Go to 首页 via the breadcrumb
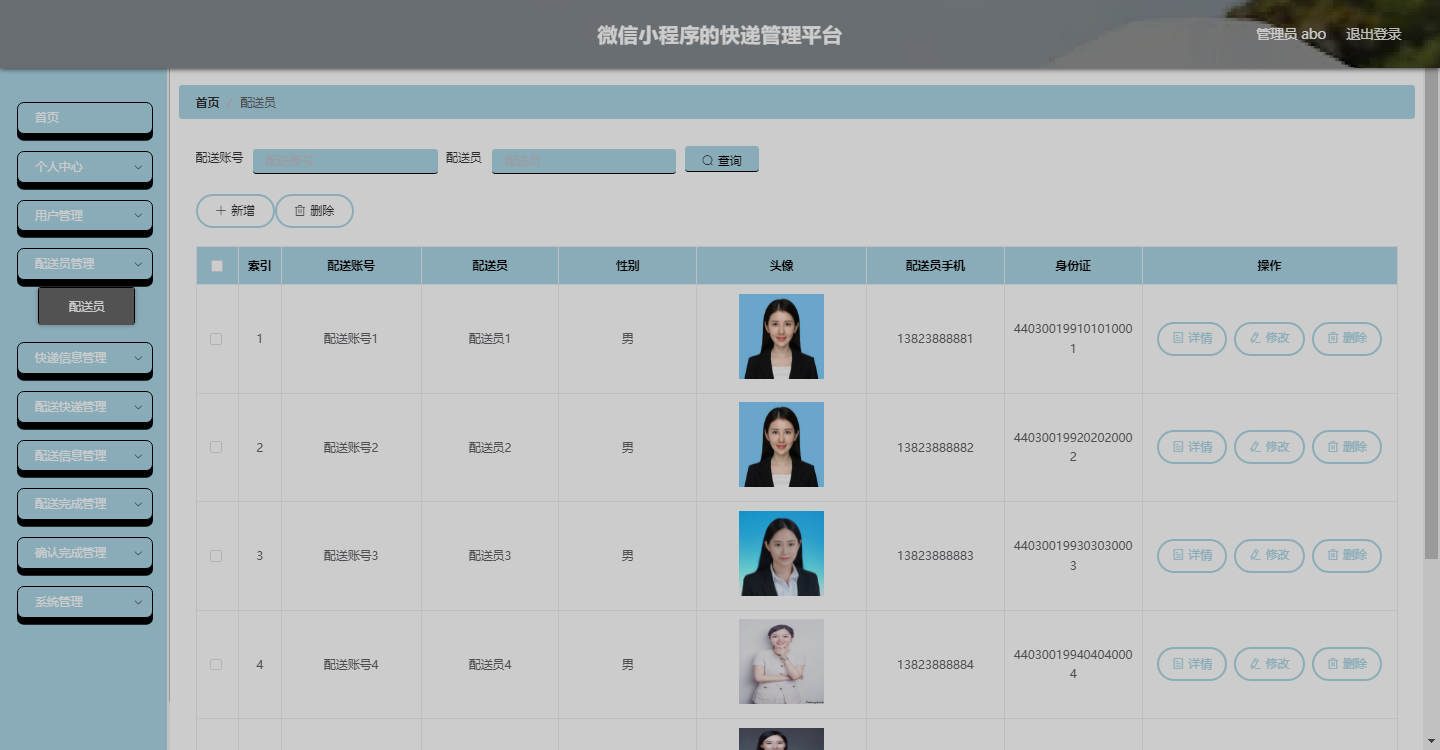 207,102
